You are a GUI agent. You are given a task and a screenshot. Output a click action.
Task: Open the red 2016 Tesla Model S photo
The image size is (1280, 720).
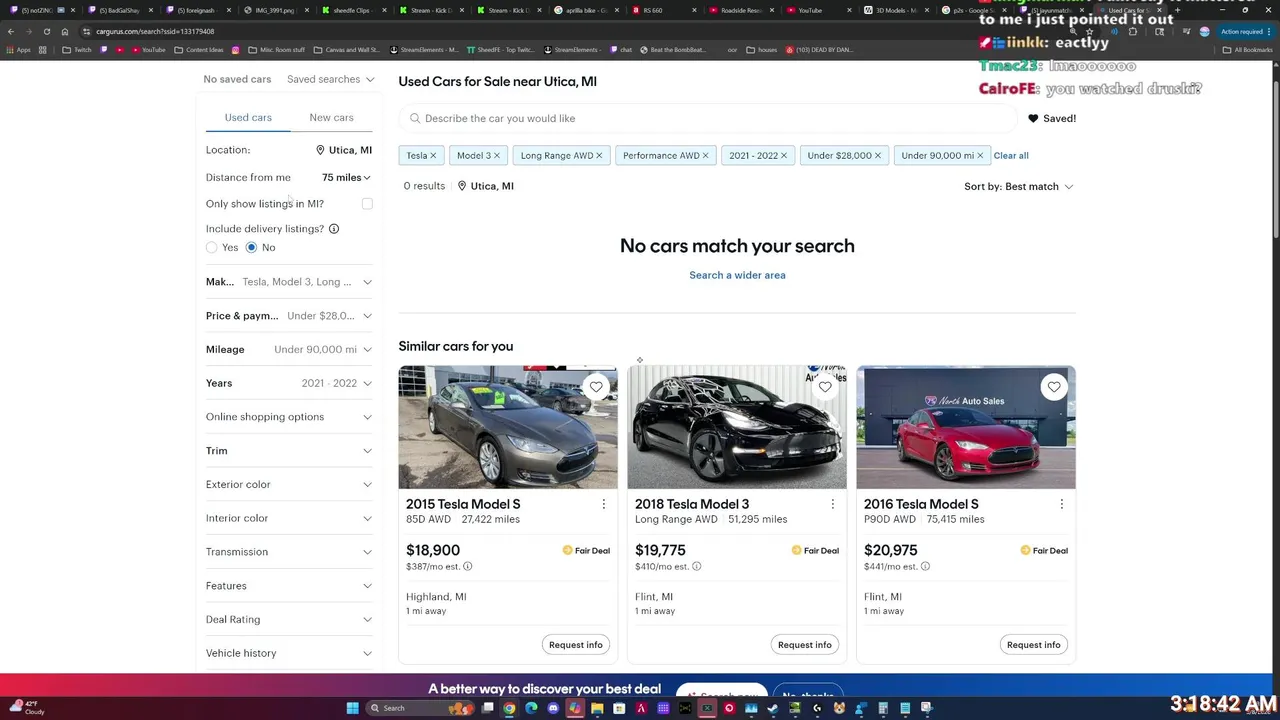point(966,427)
